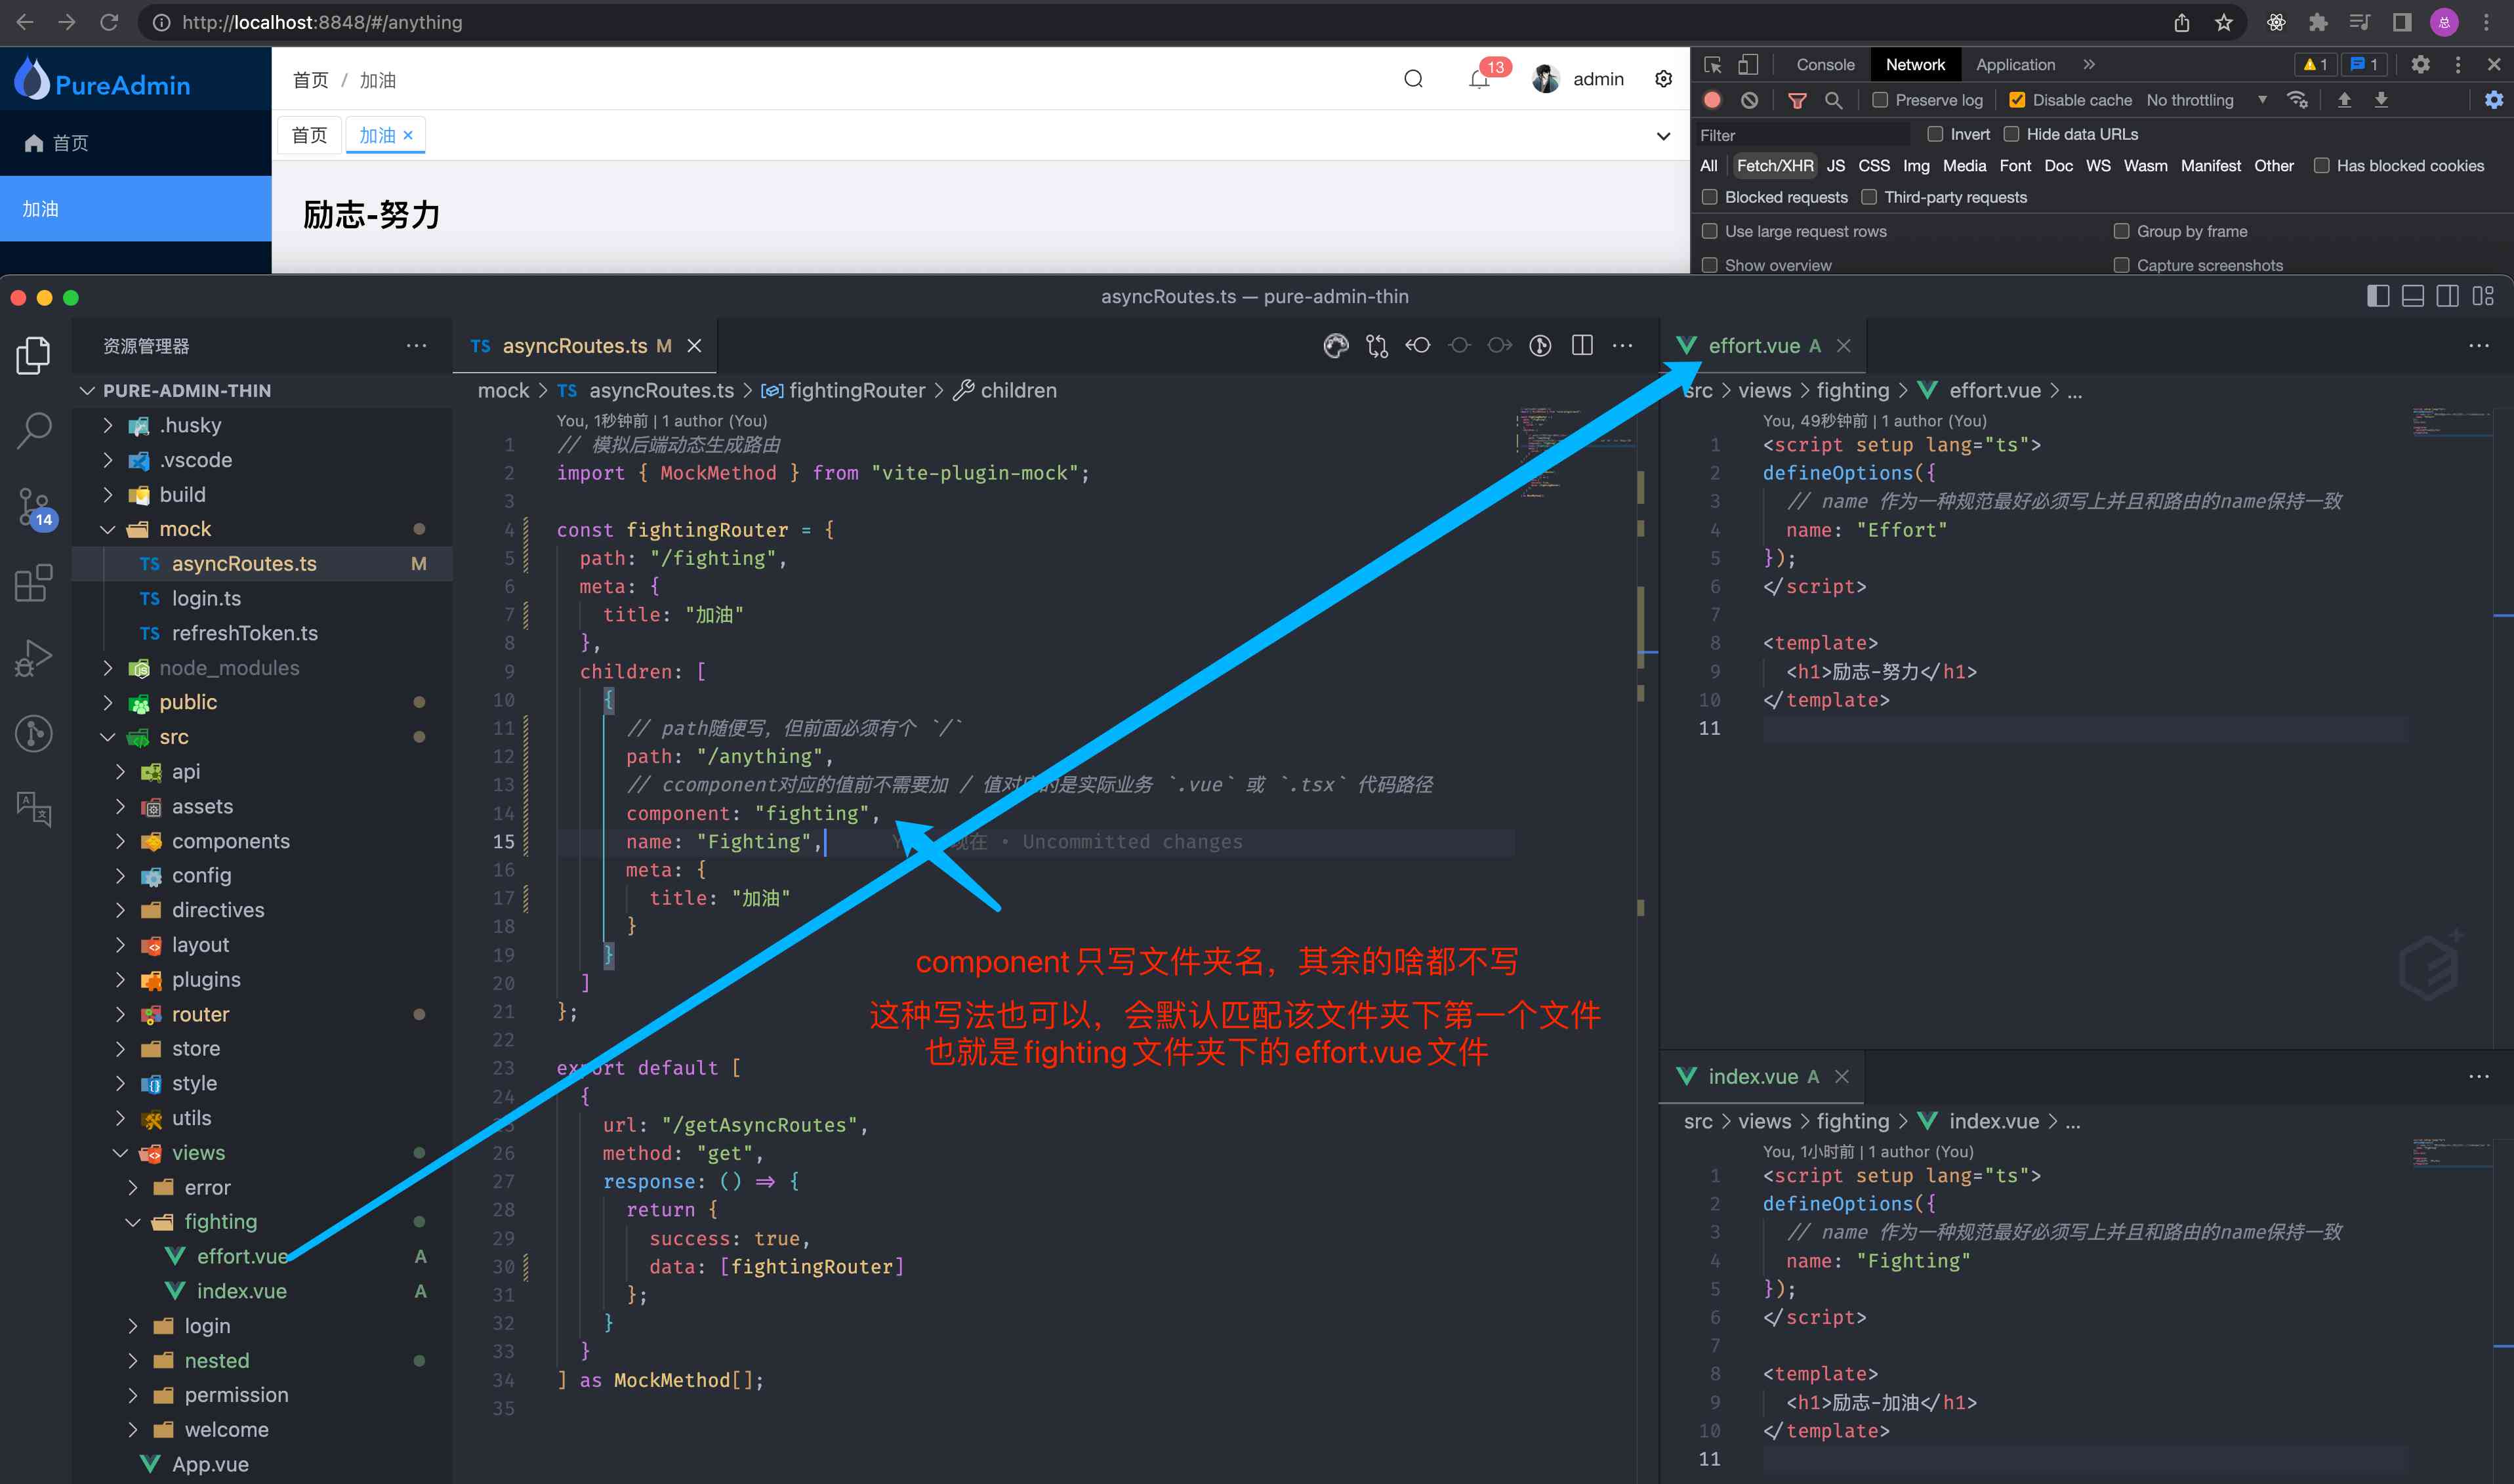The width and height of the screenshot is (2514, 1484).
Task: Click the notification bell with 13 badge
Action: [1479, 80]
